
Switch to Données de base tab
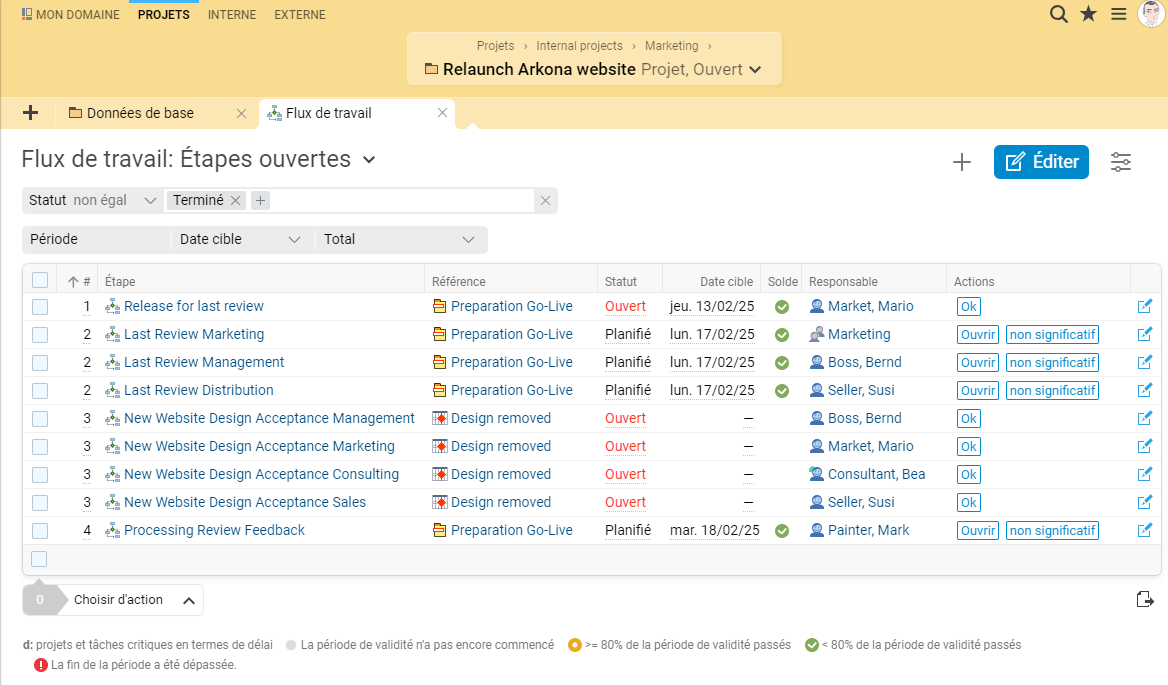[140, 113]
